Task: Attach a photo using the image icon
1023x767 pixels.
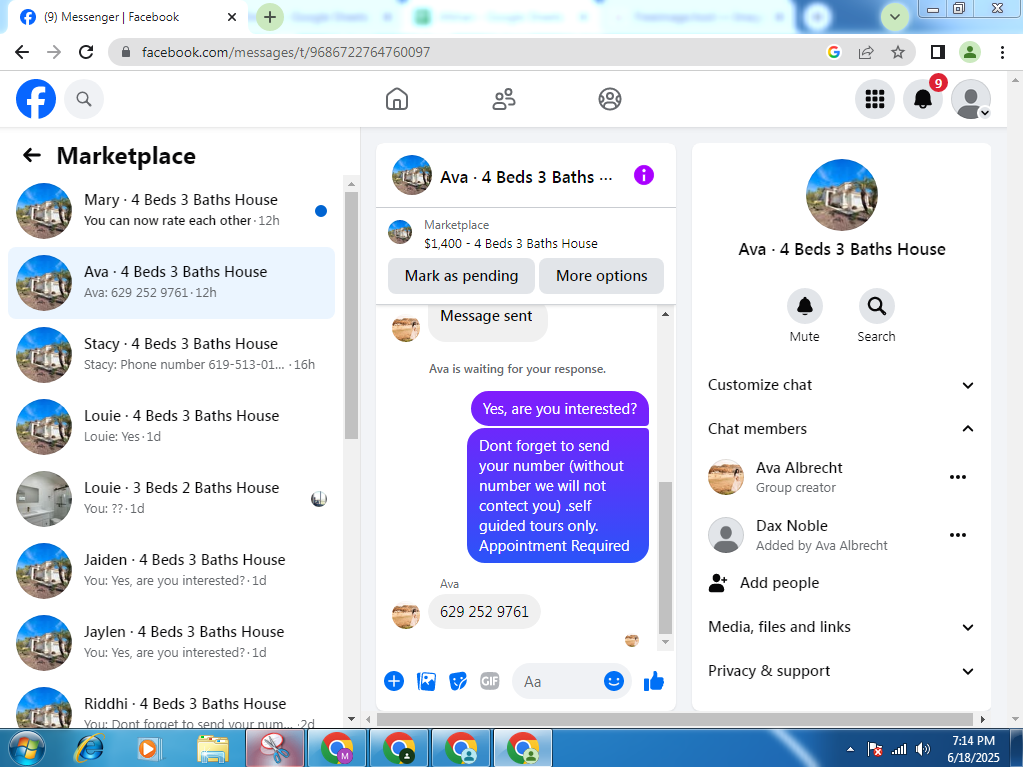Action: [426, 682]
